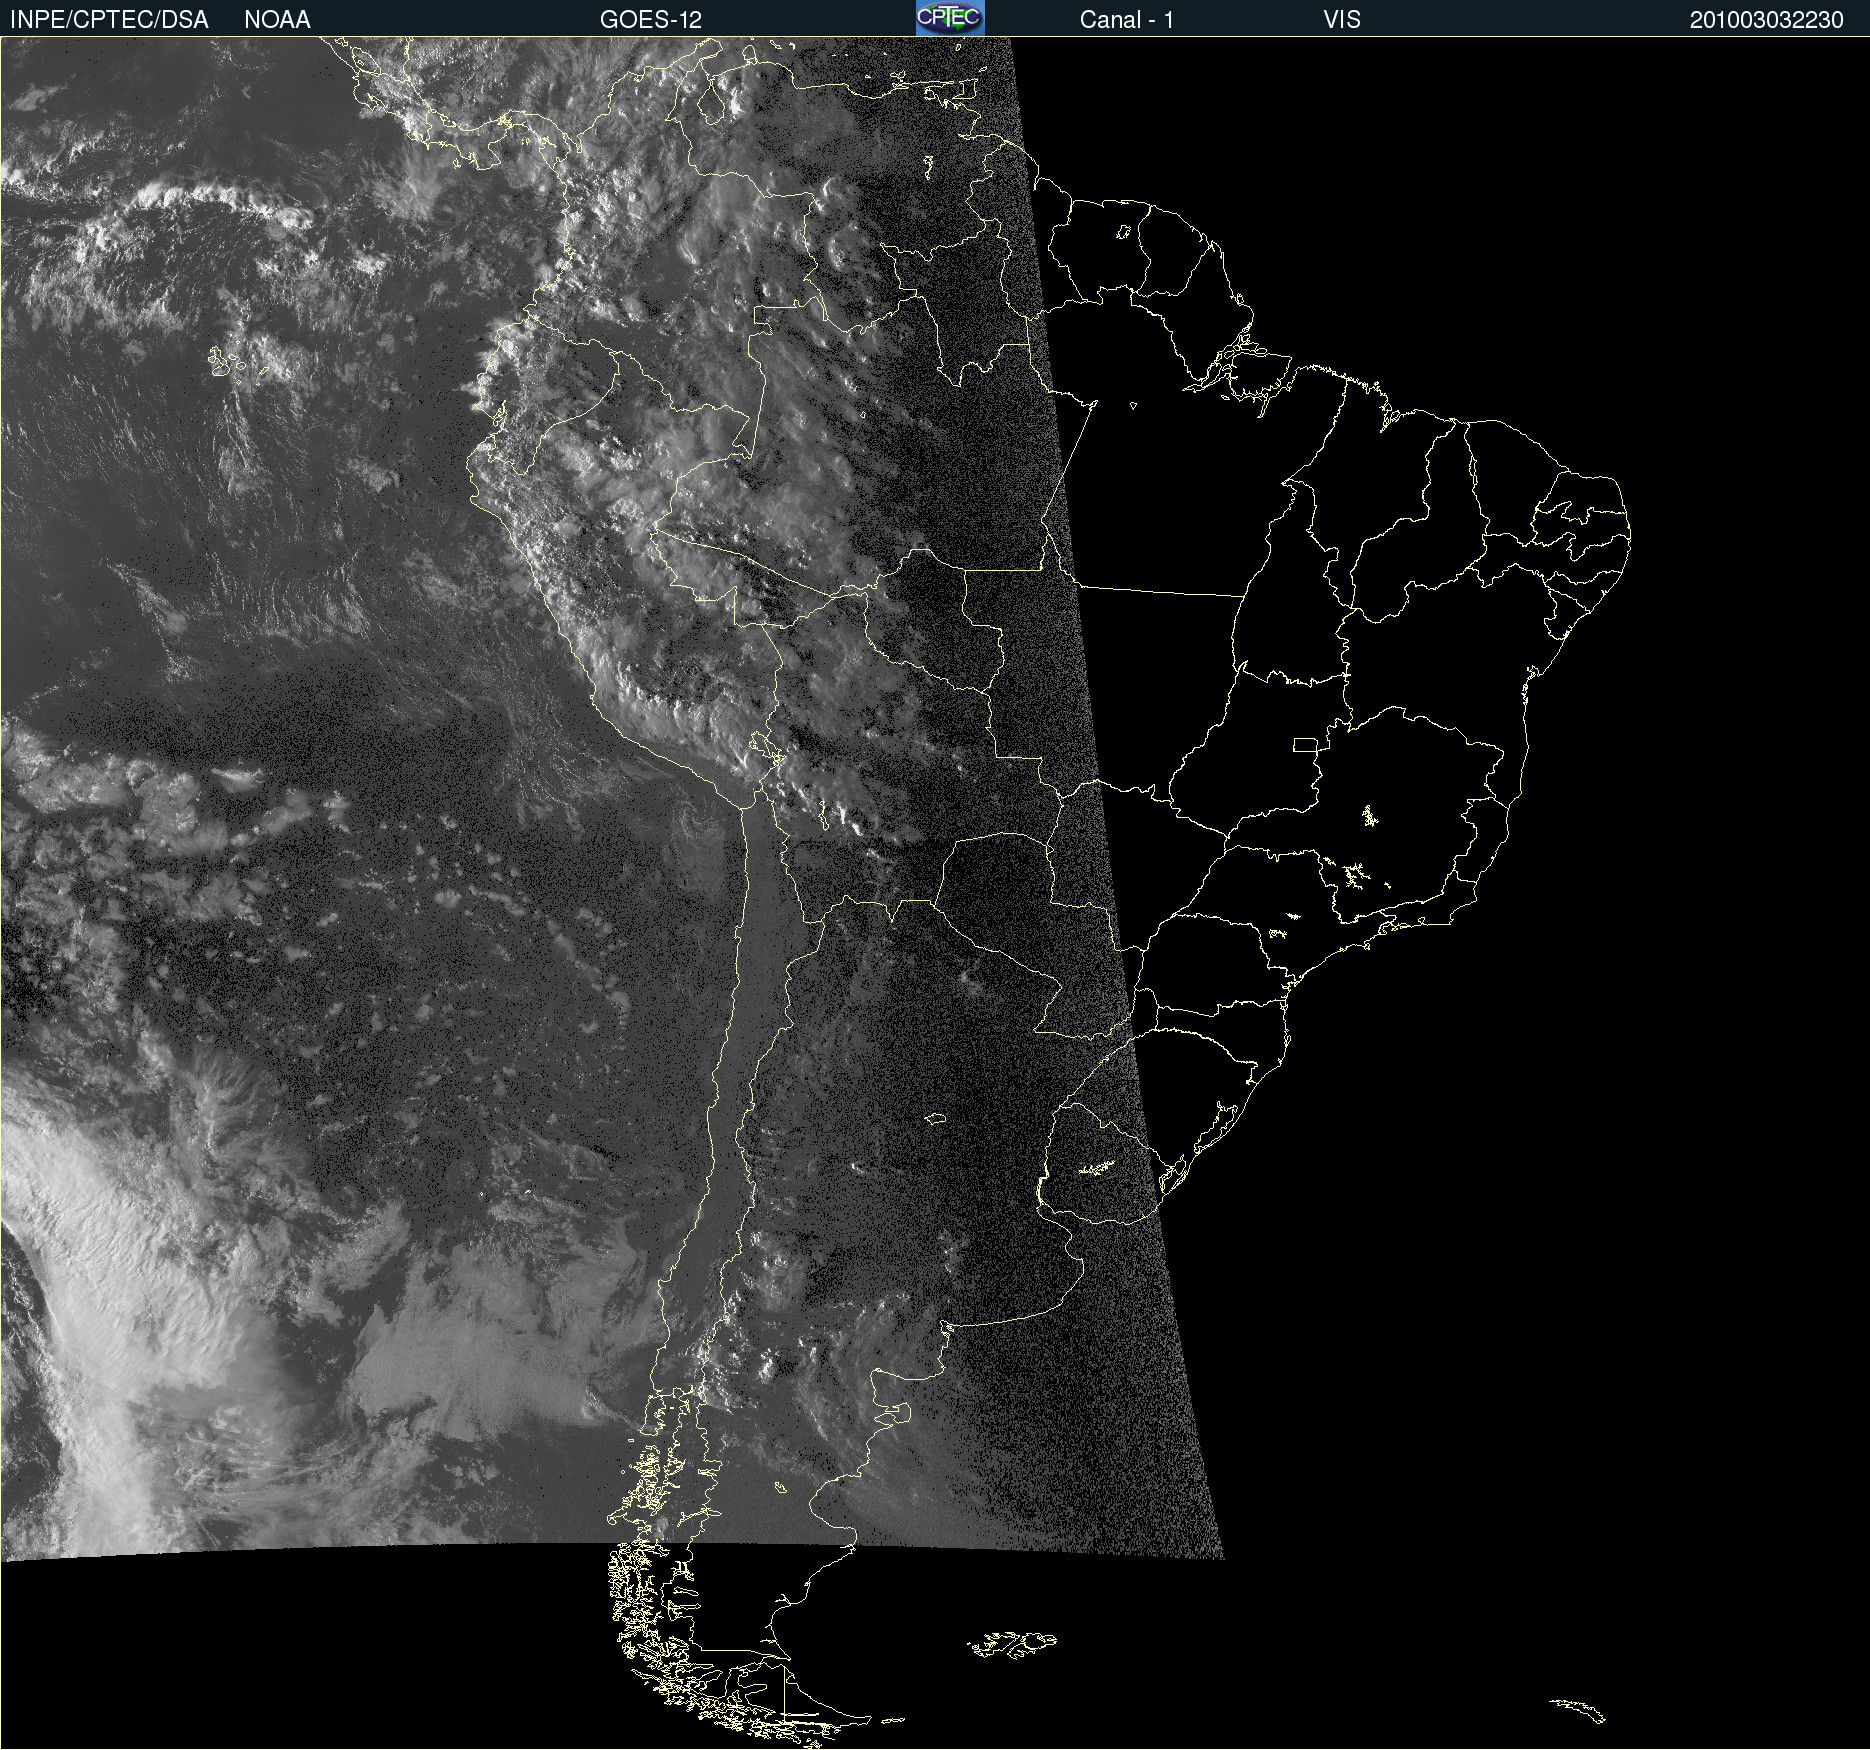Click the Canal - 1 label
The width and height of the screenshot is (1870, 1750).
pyautogui.click(x=1127, y=20)
